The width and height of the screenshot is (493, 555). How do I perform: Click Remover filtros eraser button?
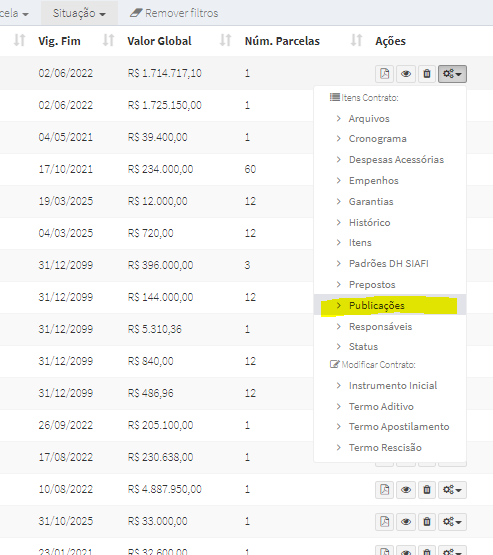coord(174,13)
